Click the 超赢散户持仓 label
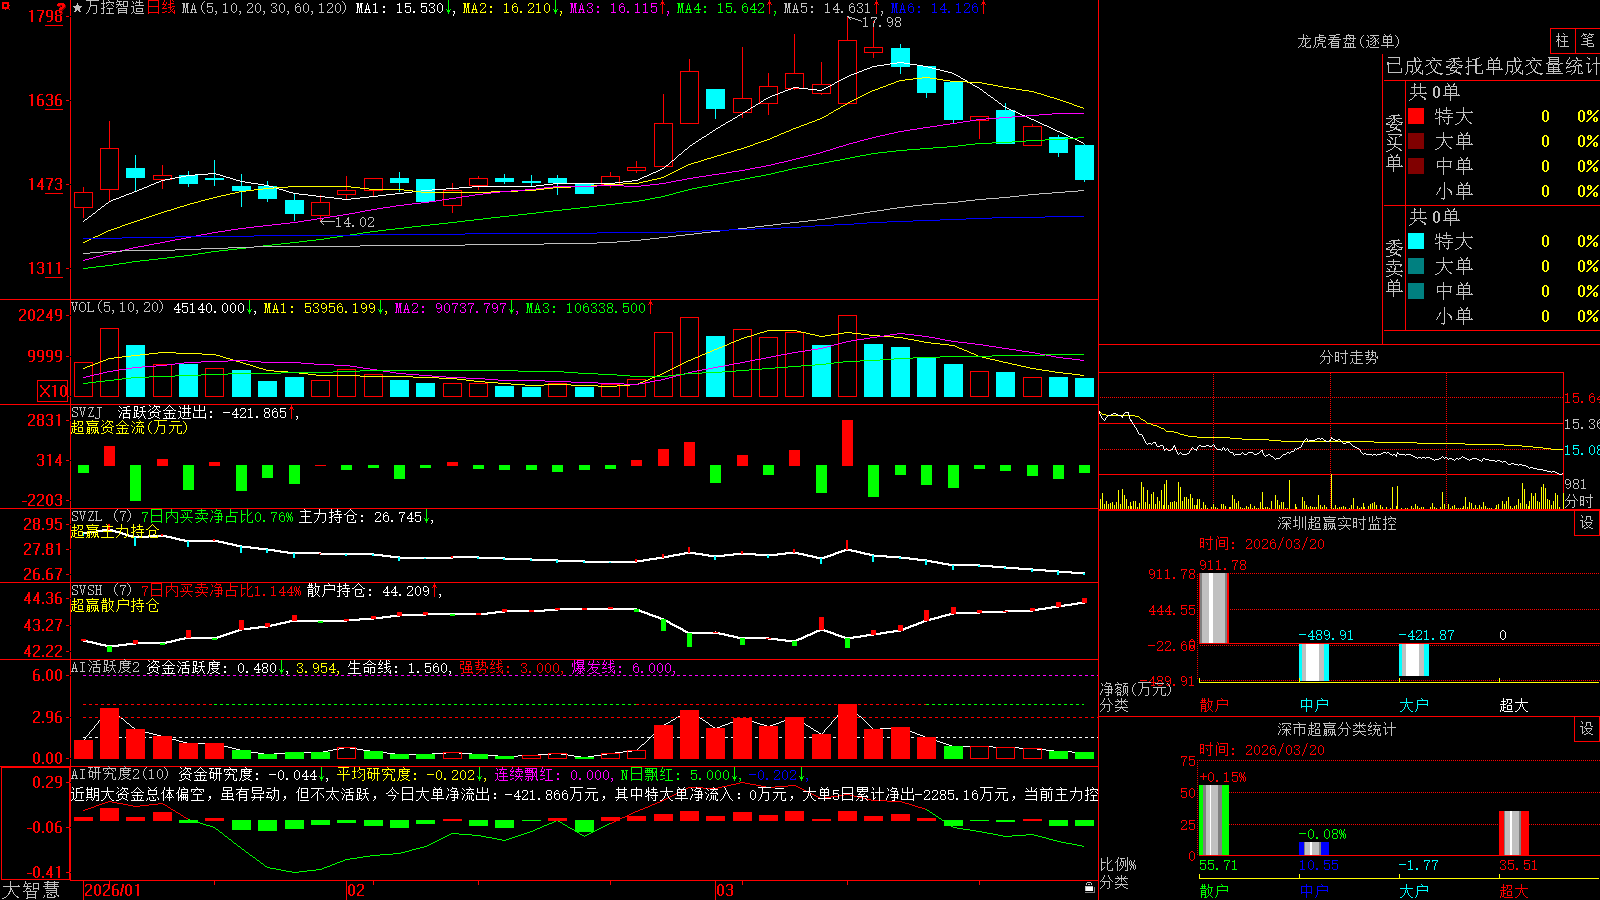 pyautogui.click(x=115, y=605)
